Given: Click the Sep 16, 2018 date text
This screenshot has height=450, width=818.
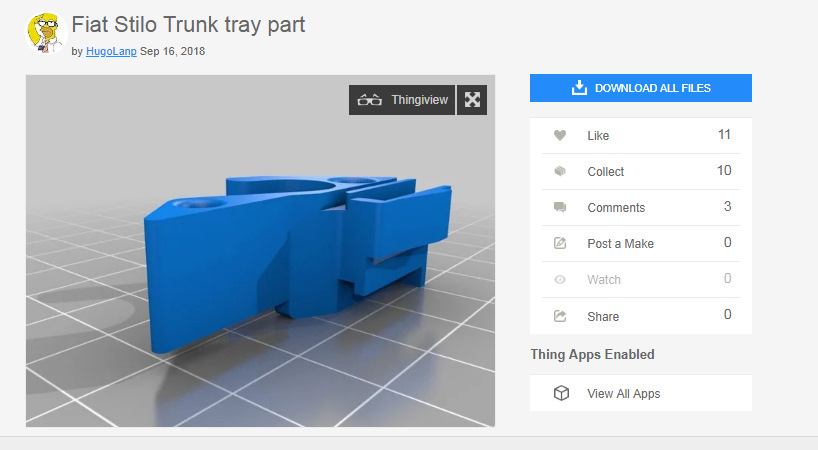Looking at the screenshot, I should [173, 51].
